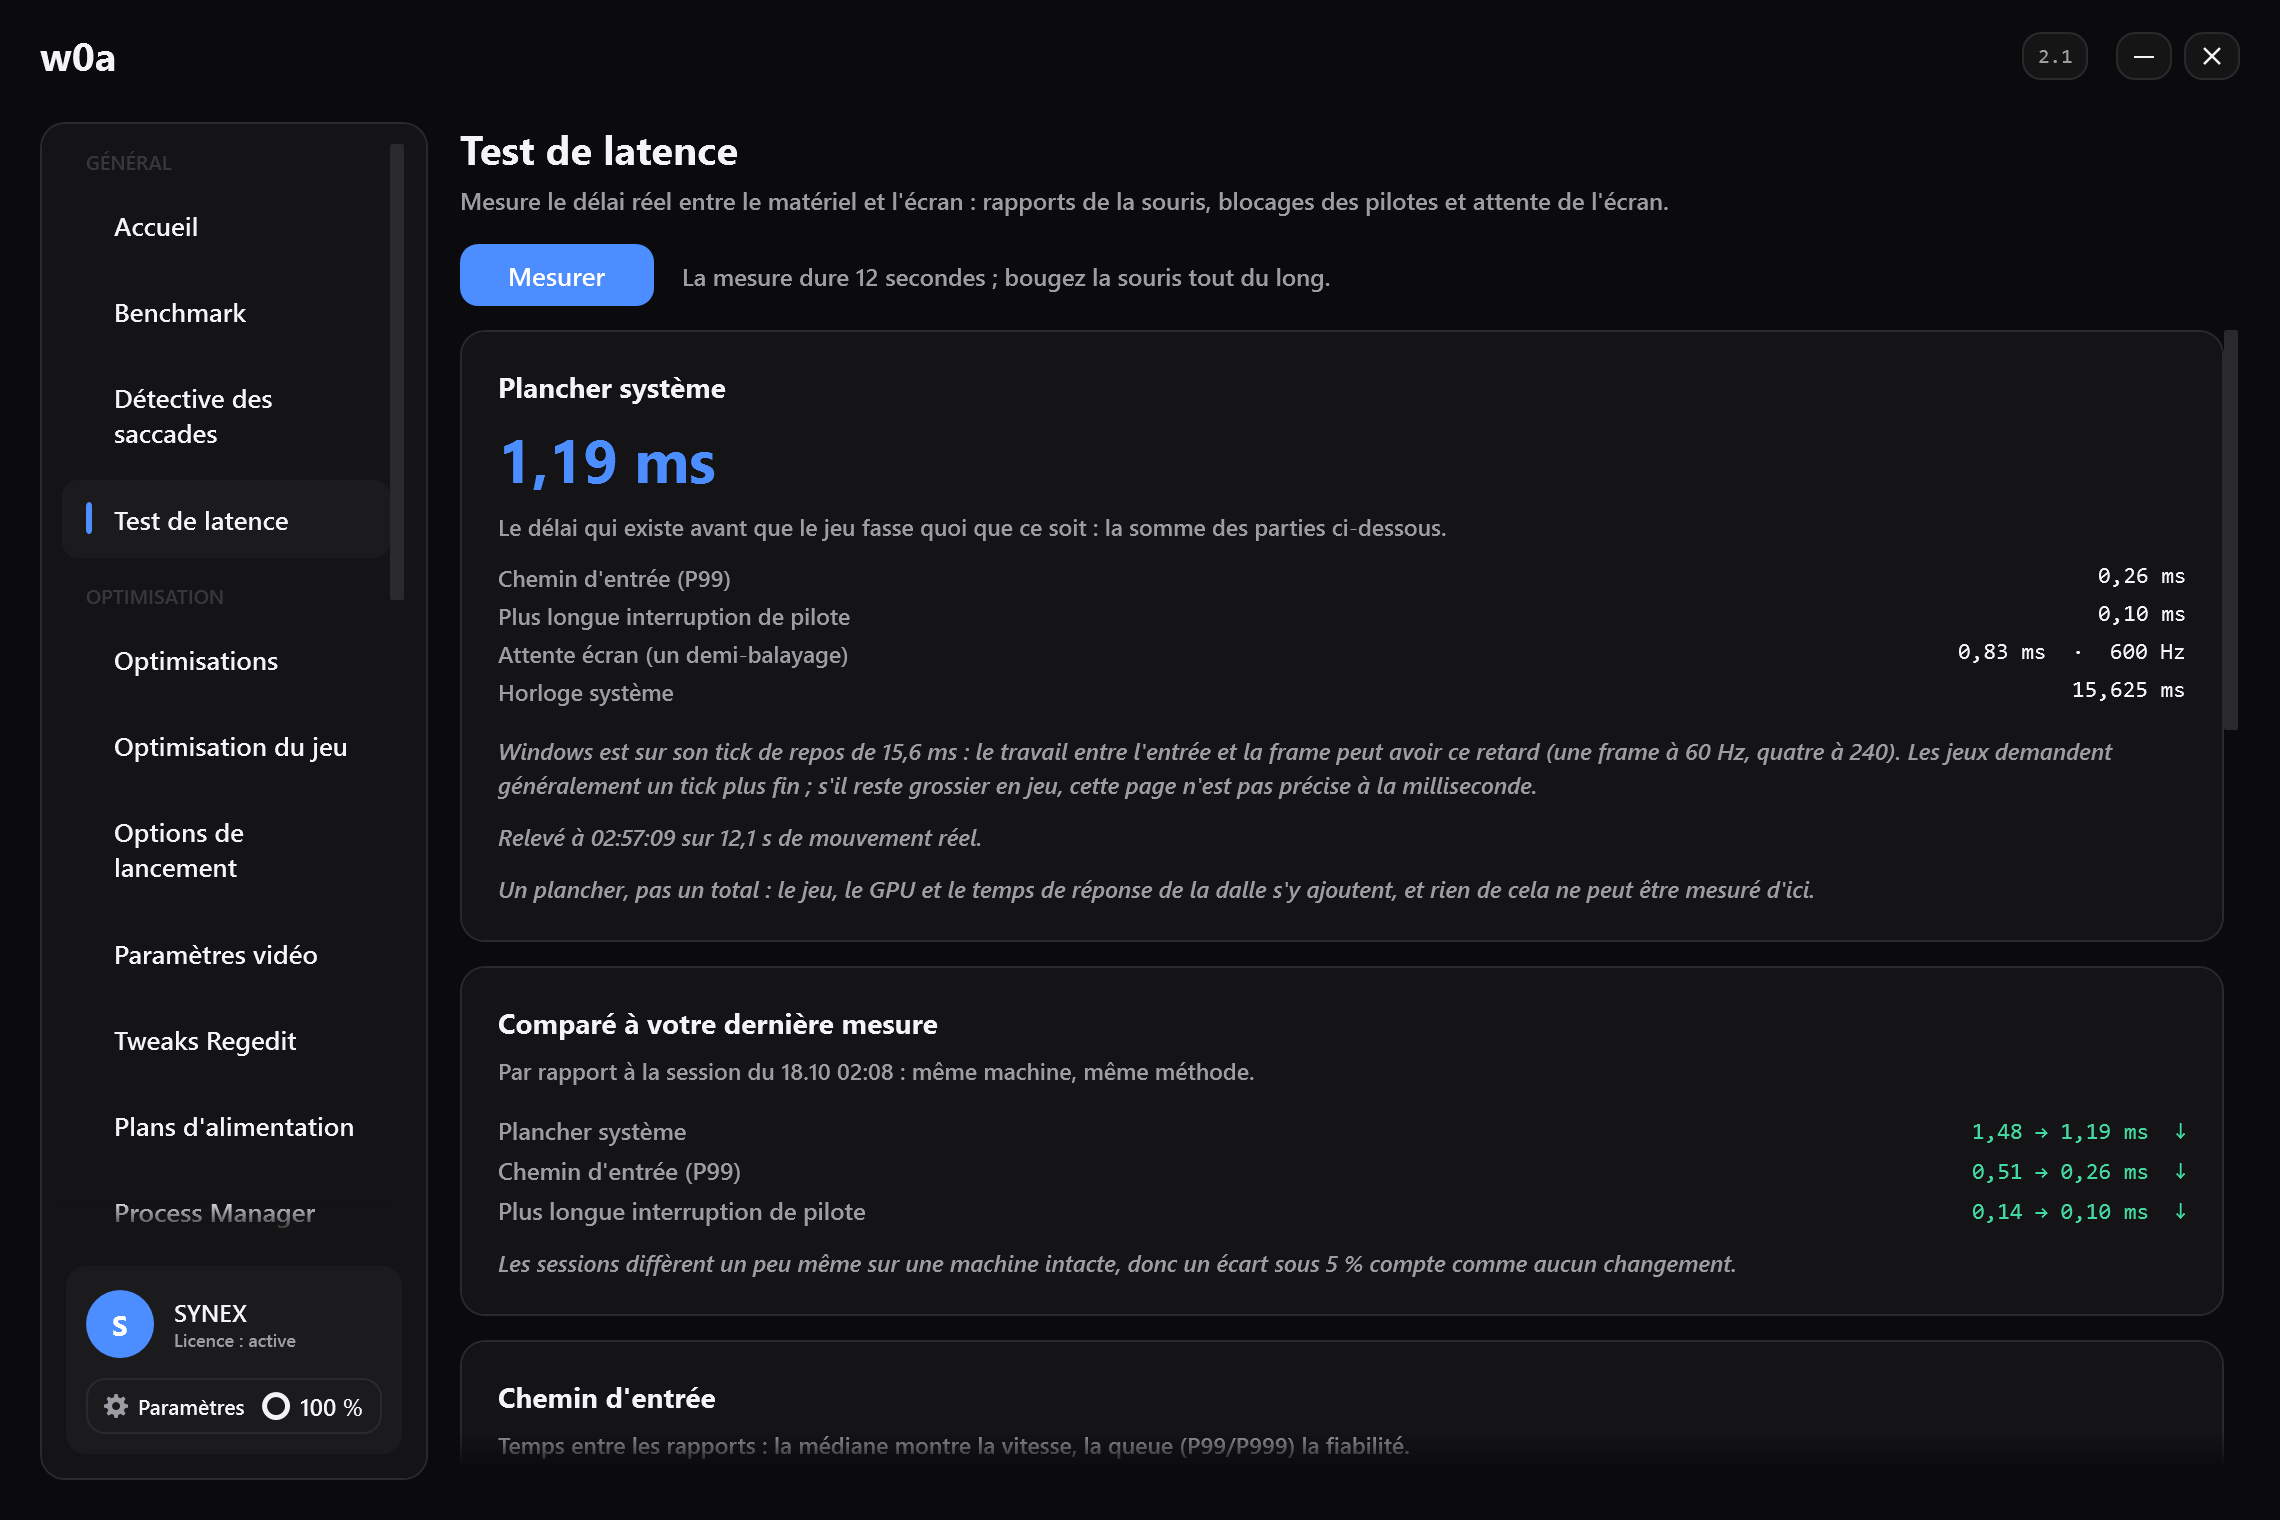The height and width of the screenshot is (1520, 2280).
Task: Click the main content scrollbar
Action: tap(2231, 530)
